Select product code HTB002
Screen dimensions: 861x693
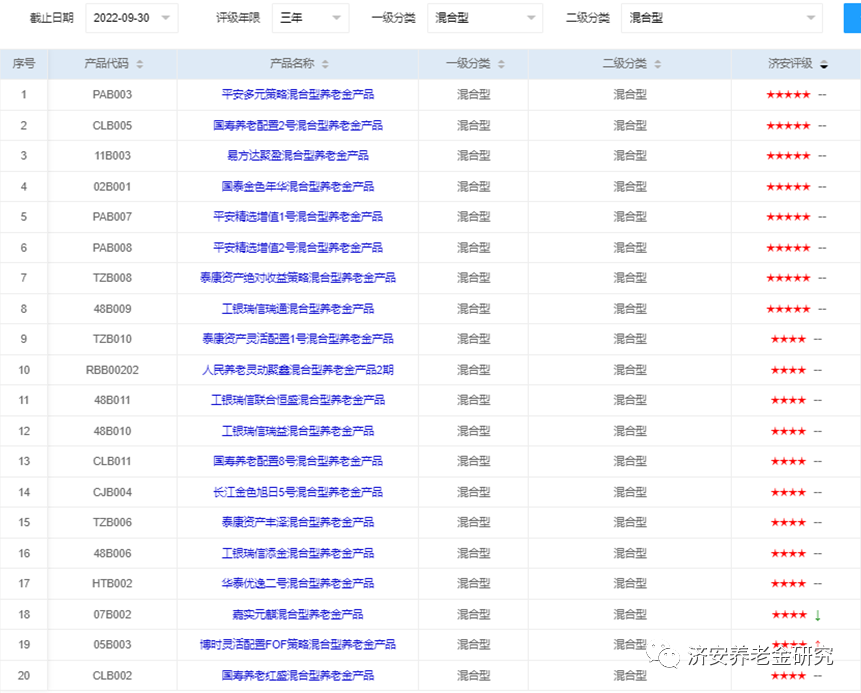point(112,583)
